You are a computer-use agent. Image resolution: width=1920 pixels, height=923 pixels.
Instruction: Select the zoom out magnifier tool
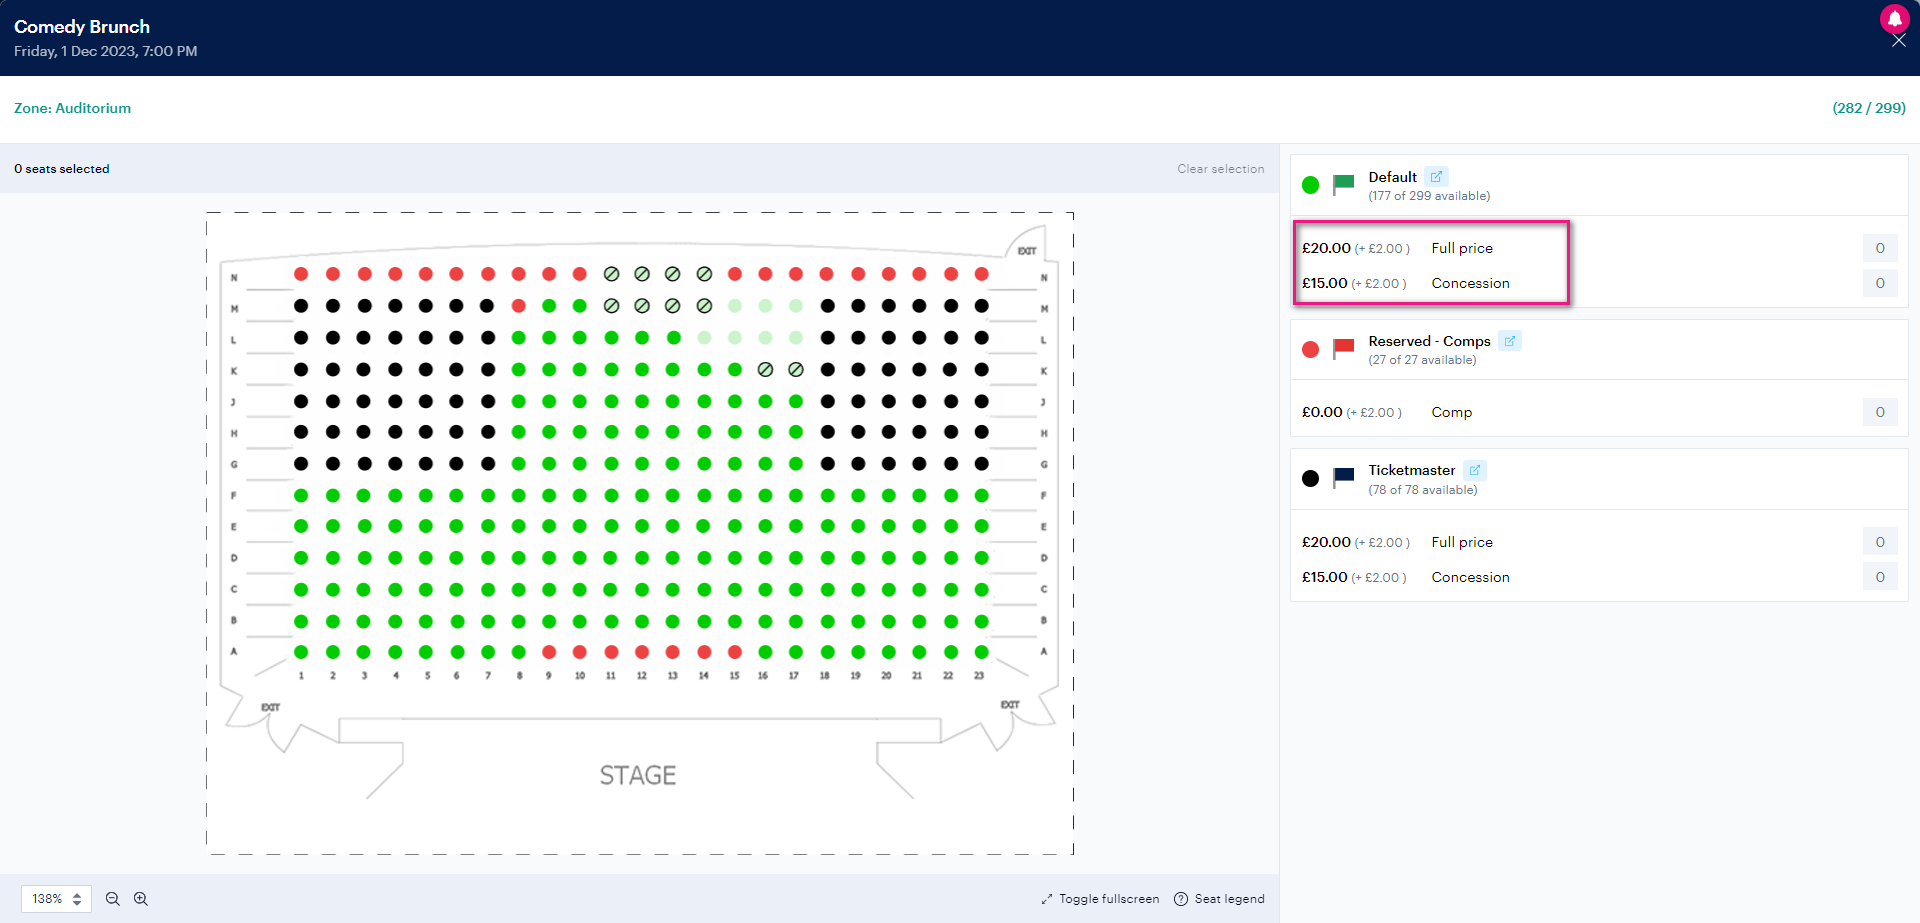tap(112, 898)
